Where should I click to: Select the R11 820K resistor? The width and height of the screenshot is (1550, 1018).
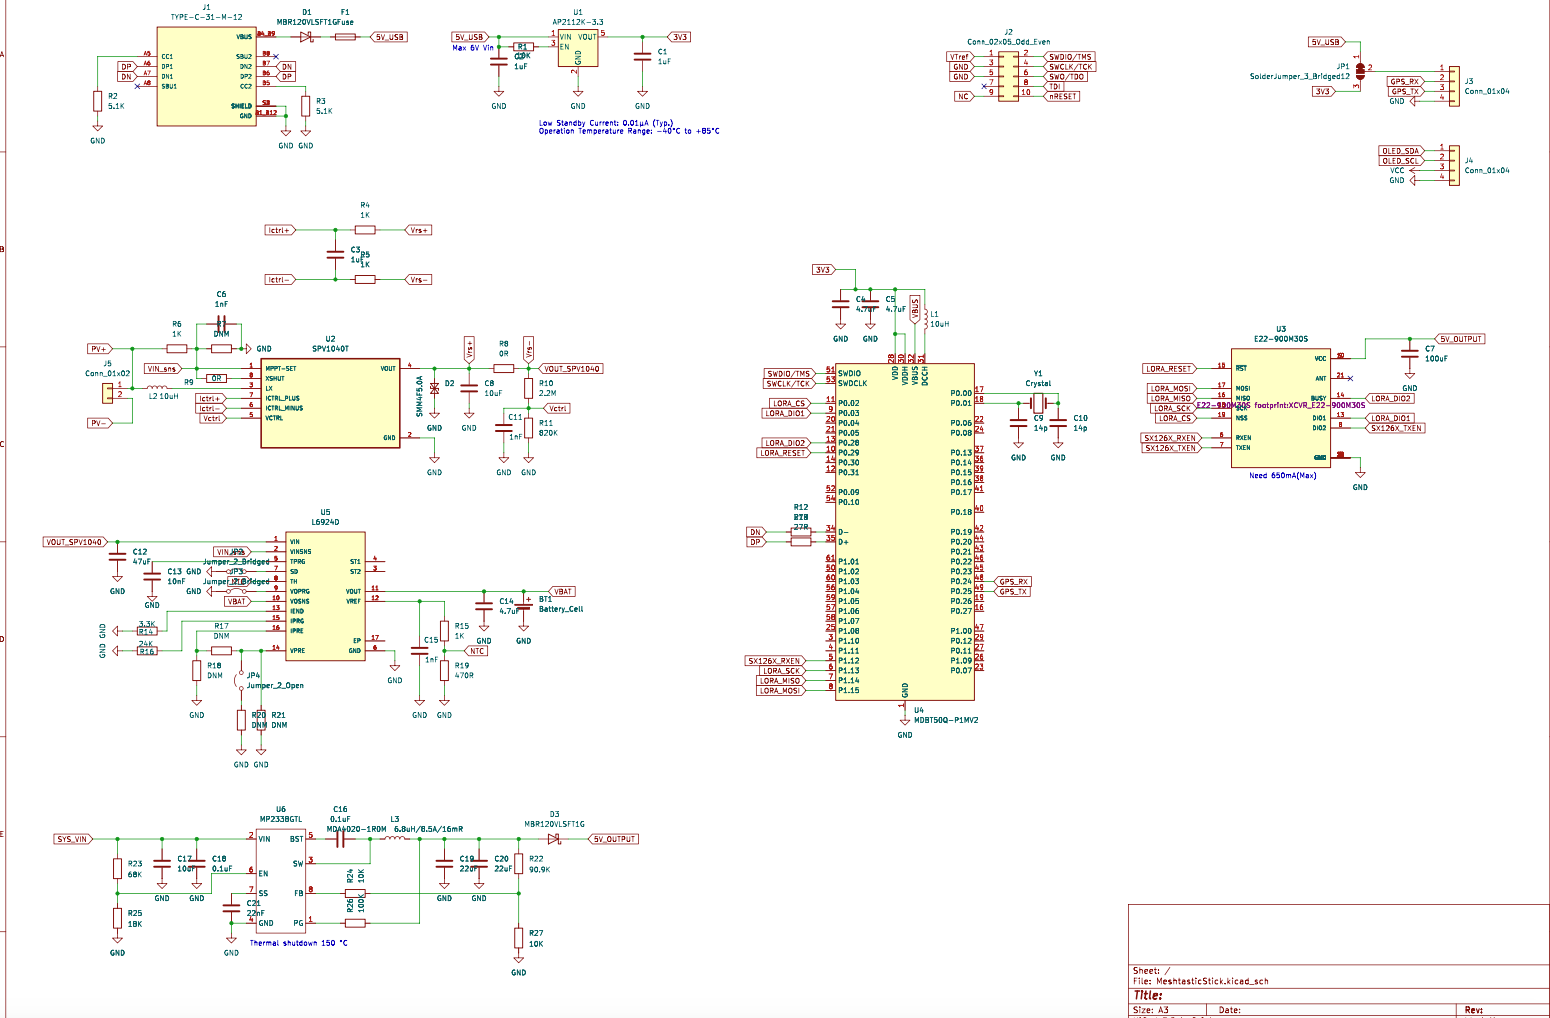tap(529, 427)
